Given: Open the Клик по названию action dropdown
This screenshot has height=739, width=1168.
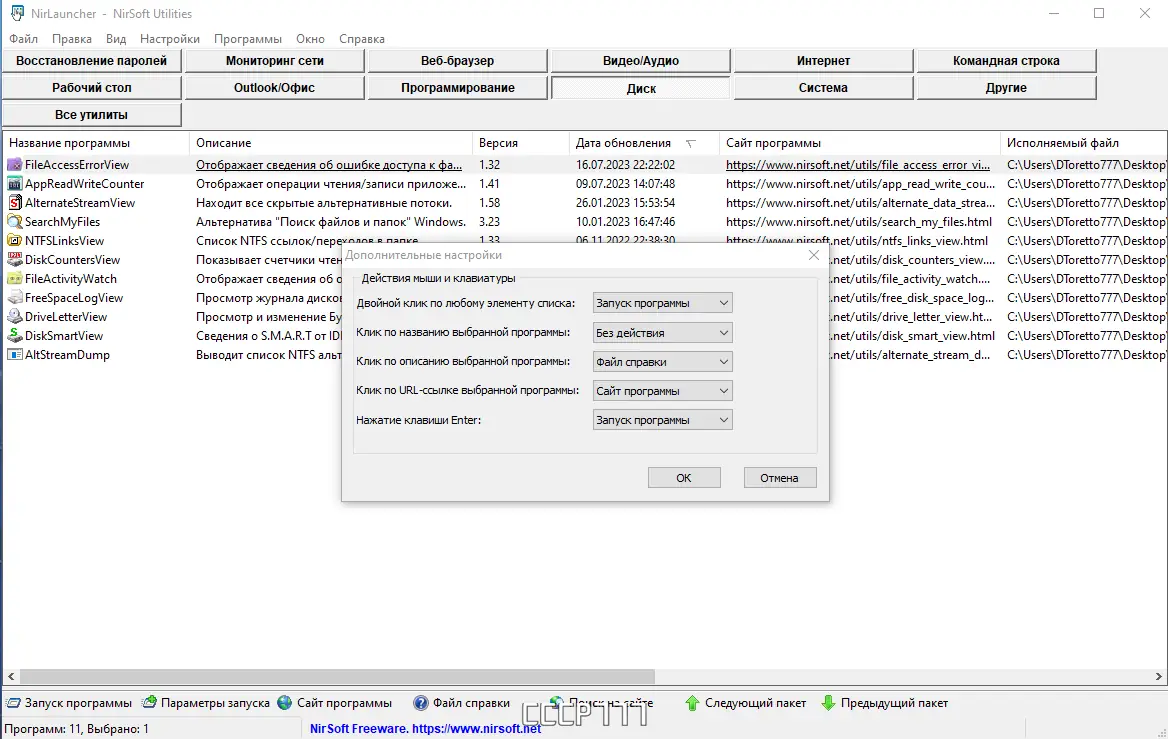Looking at the screenshot, I should pyautogui.click(x=663, y=333).
